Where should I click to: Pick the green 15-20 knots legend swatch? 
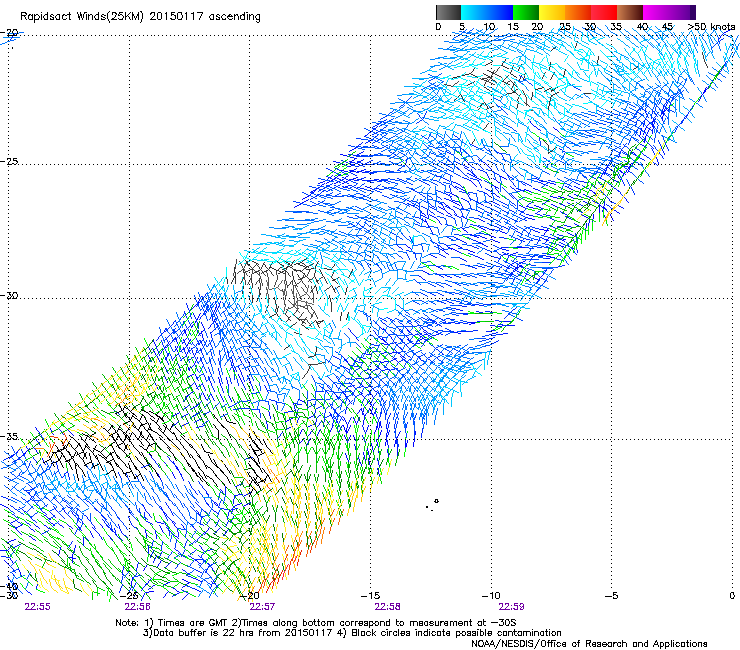coord(526,12)
